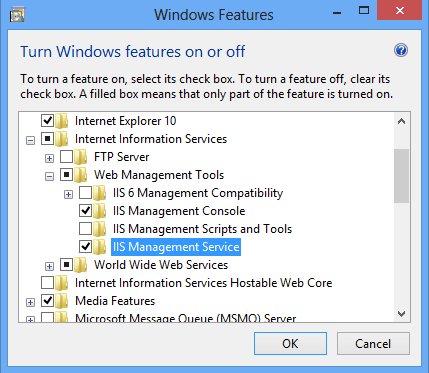
Task: Click the scrollbar down arrow
Action: (401, 313)
